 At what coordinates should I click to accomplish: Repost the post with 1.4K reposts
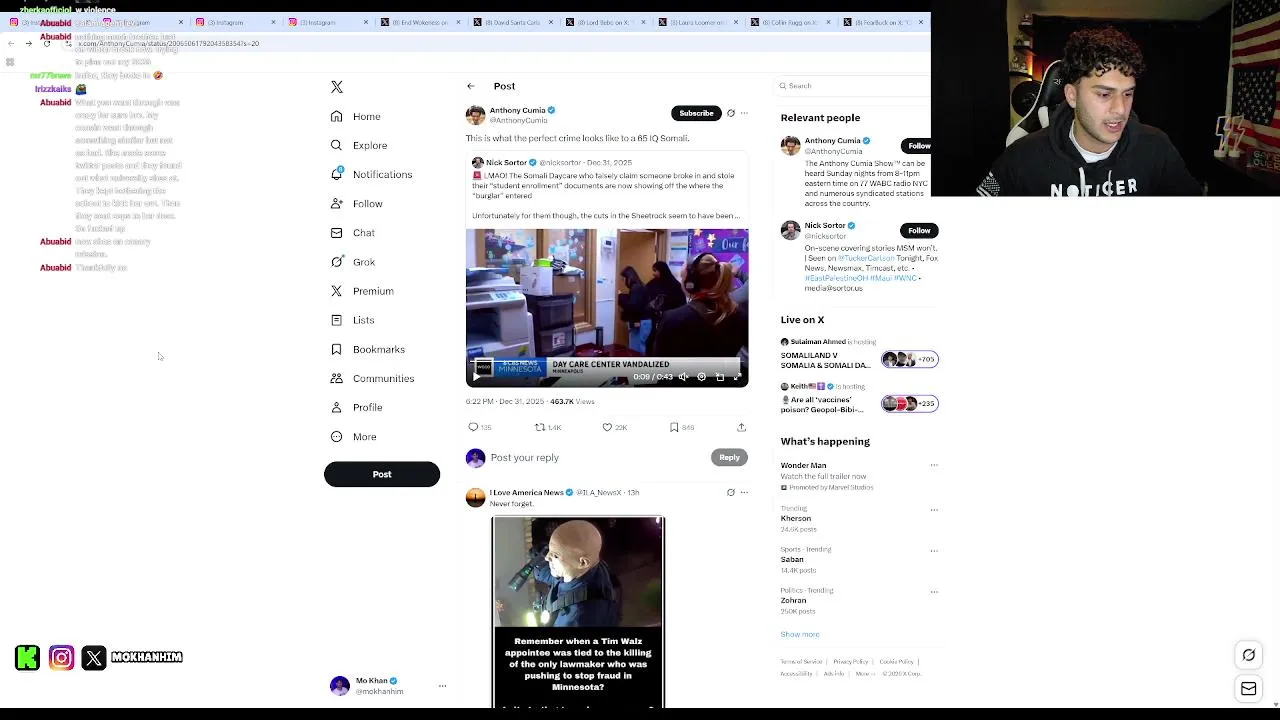pyautogui.click(x=540, y=427)
